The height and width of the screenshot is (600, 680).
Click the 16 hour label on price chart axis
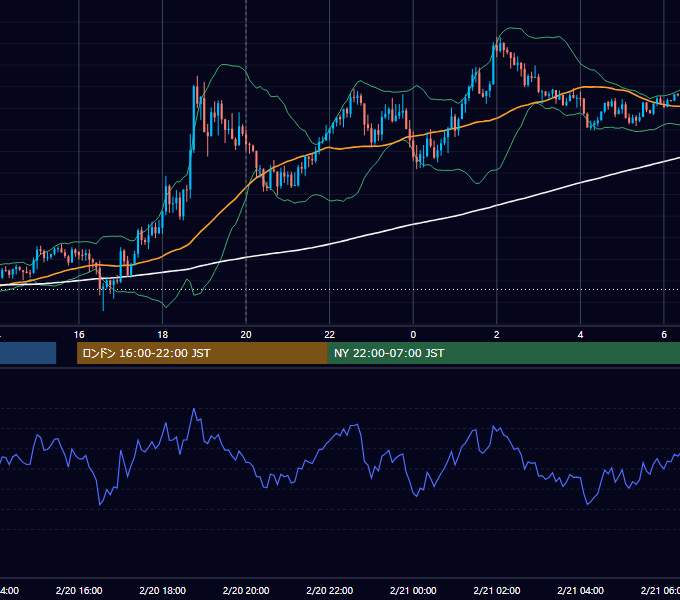pos(79,335)
